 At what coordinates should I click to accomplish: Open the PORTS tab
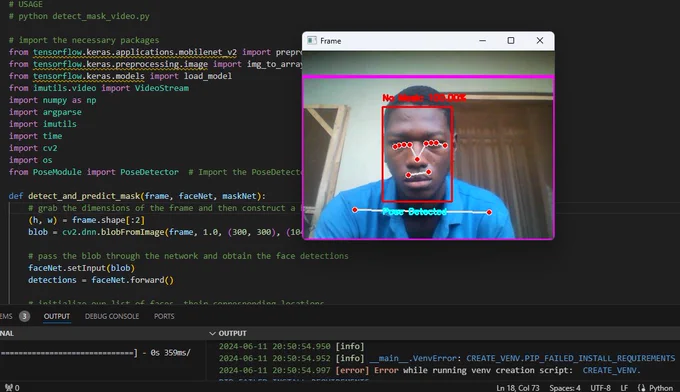click(x=164, y=316)
